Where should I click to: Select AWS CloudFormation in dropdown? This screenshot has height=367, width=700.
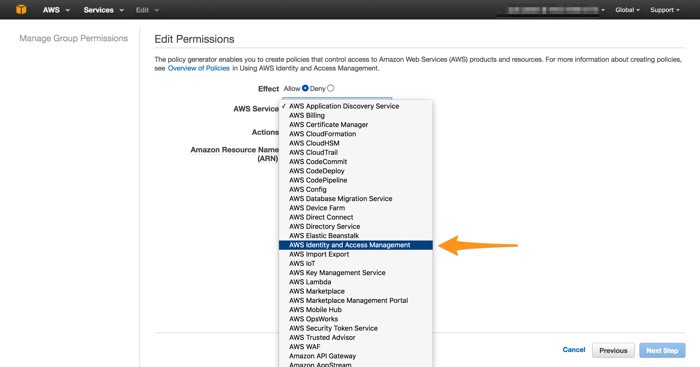tap(356, 134)
